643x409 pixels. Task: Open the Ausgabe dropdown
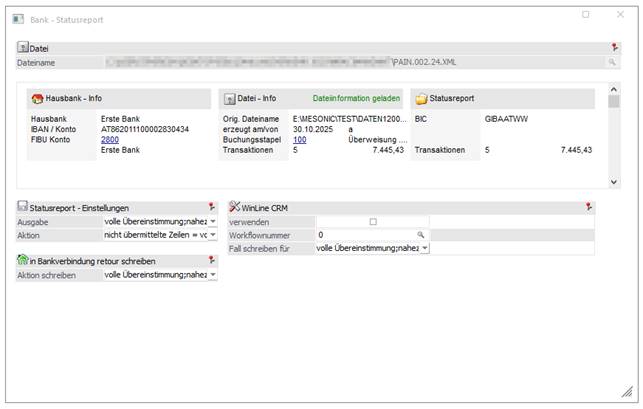pyautogui.click(x=213, y=221)
